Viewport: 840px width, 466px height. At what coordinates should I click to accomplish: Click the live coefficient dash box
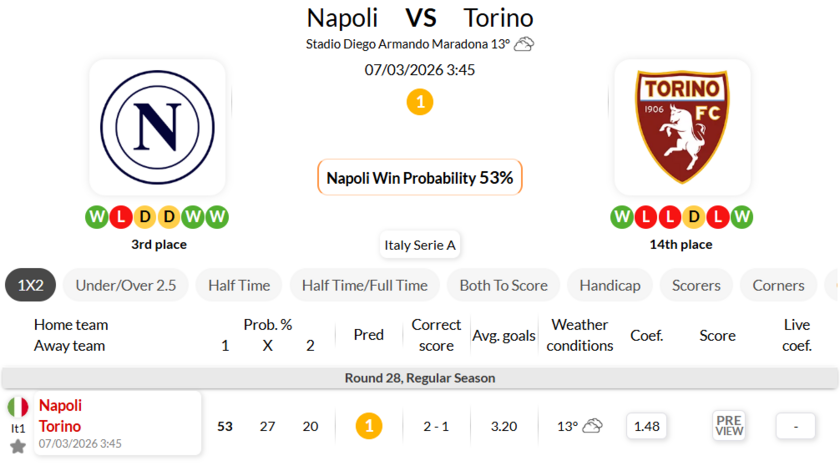[x=796, y=426]
